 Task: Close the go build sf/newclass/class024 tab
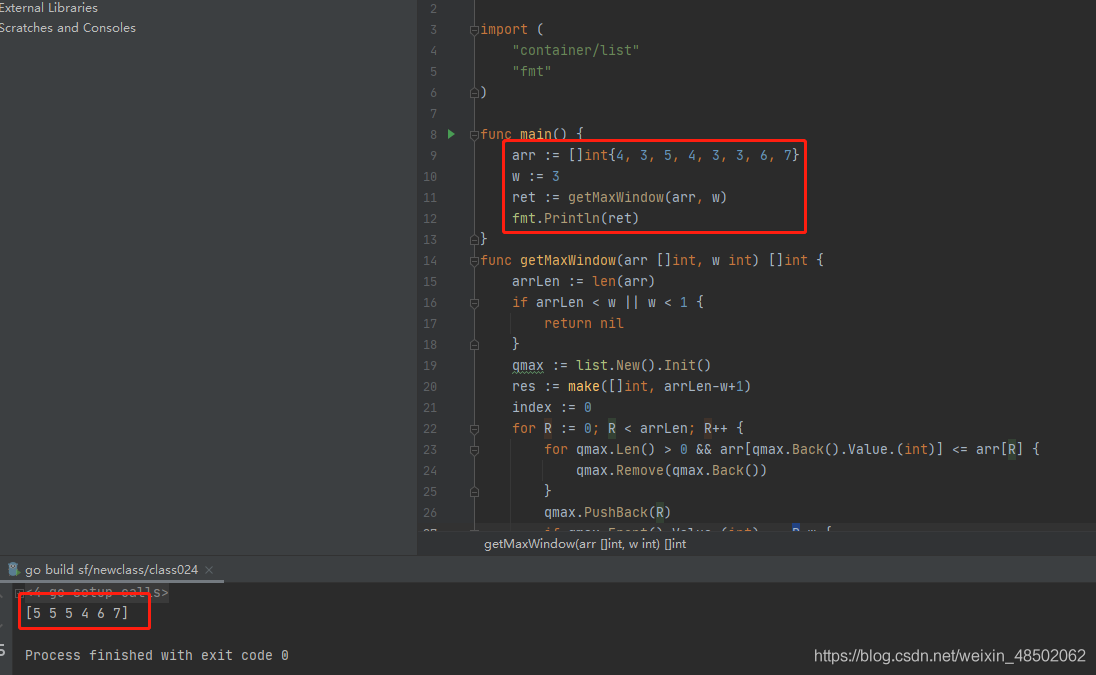coord(209,570)
